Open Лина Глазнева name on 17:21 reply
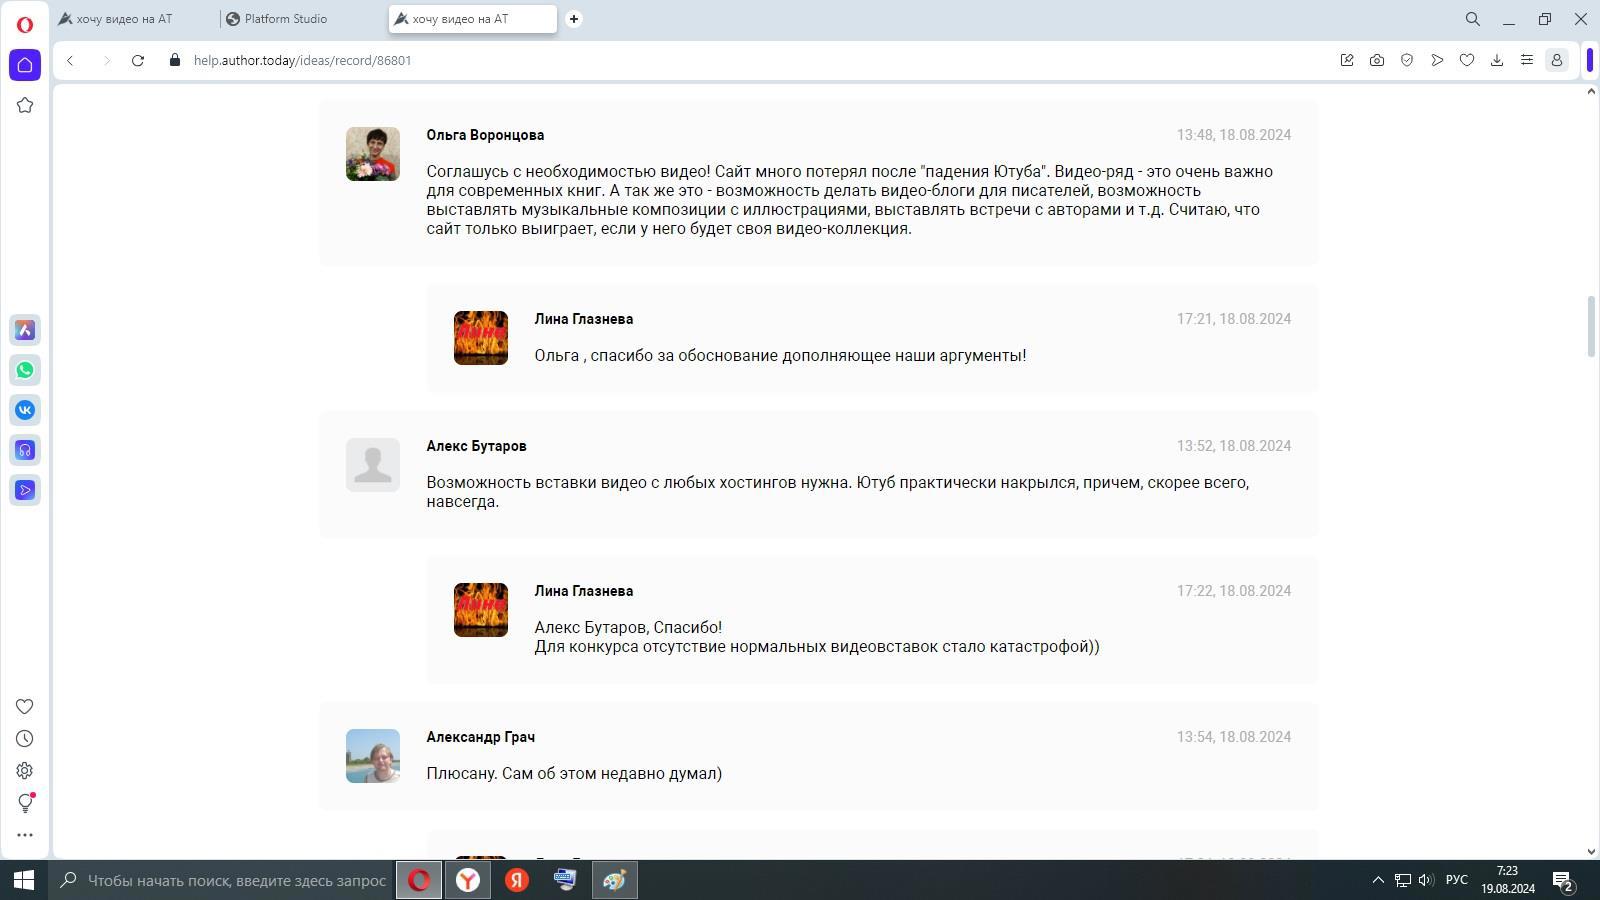This screenshot has width=1600, height=900. [583, 319]
